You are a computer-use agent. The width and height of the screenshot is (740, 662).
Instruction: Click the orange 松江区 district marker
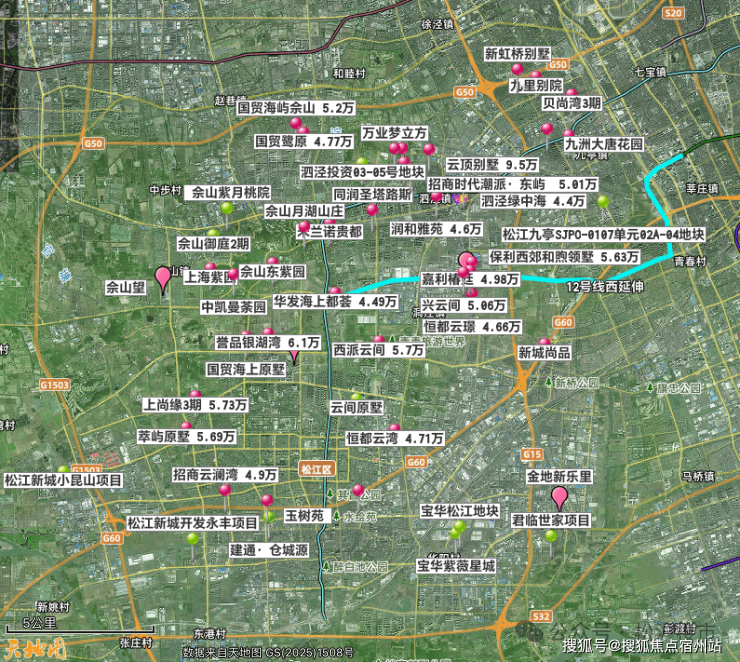click(x=317, y=469)
